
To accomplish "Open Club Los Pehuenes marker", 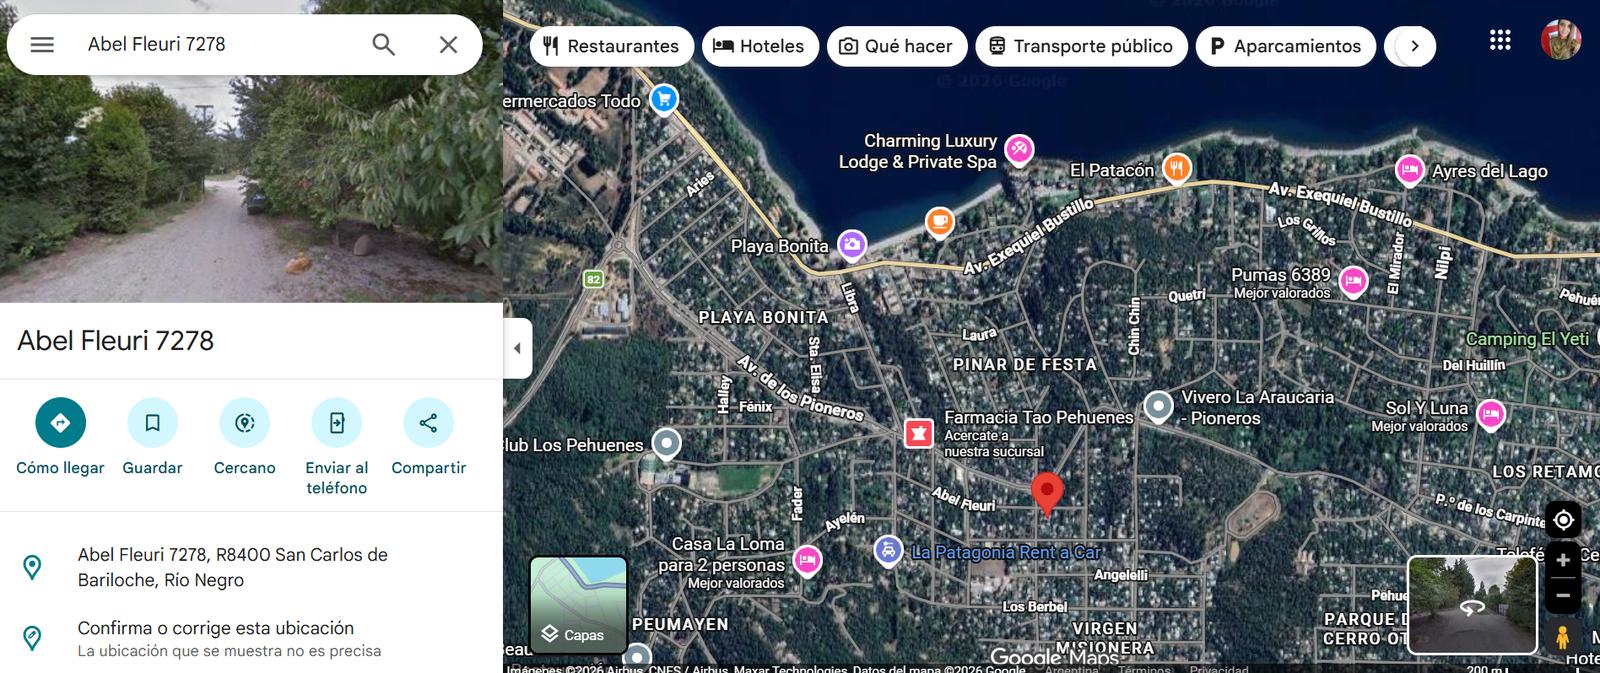I will [x=666, y=443].
